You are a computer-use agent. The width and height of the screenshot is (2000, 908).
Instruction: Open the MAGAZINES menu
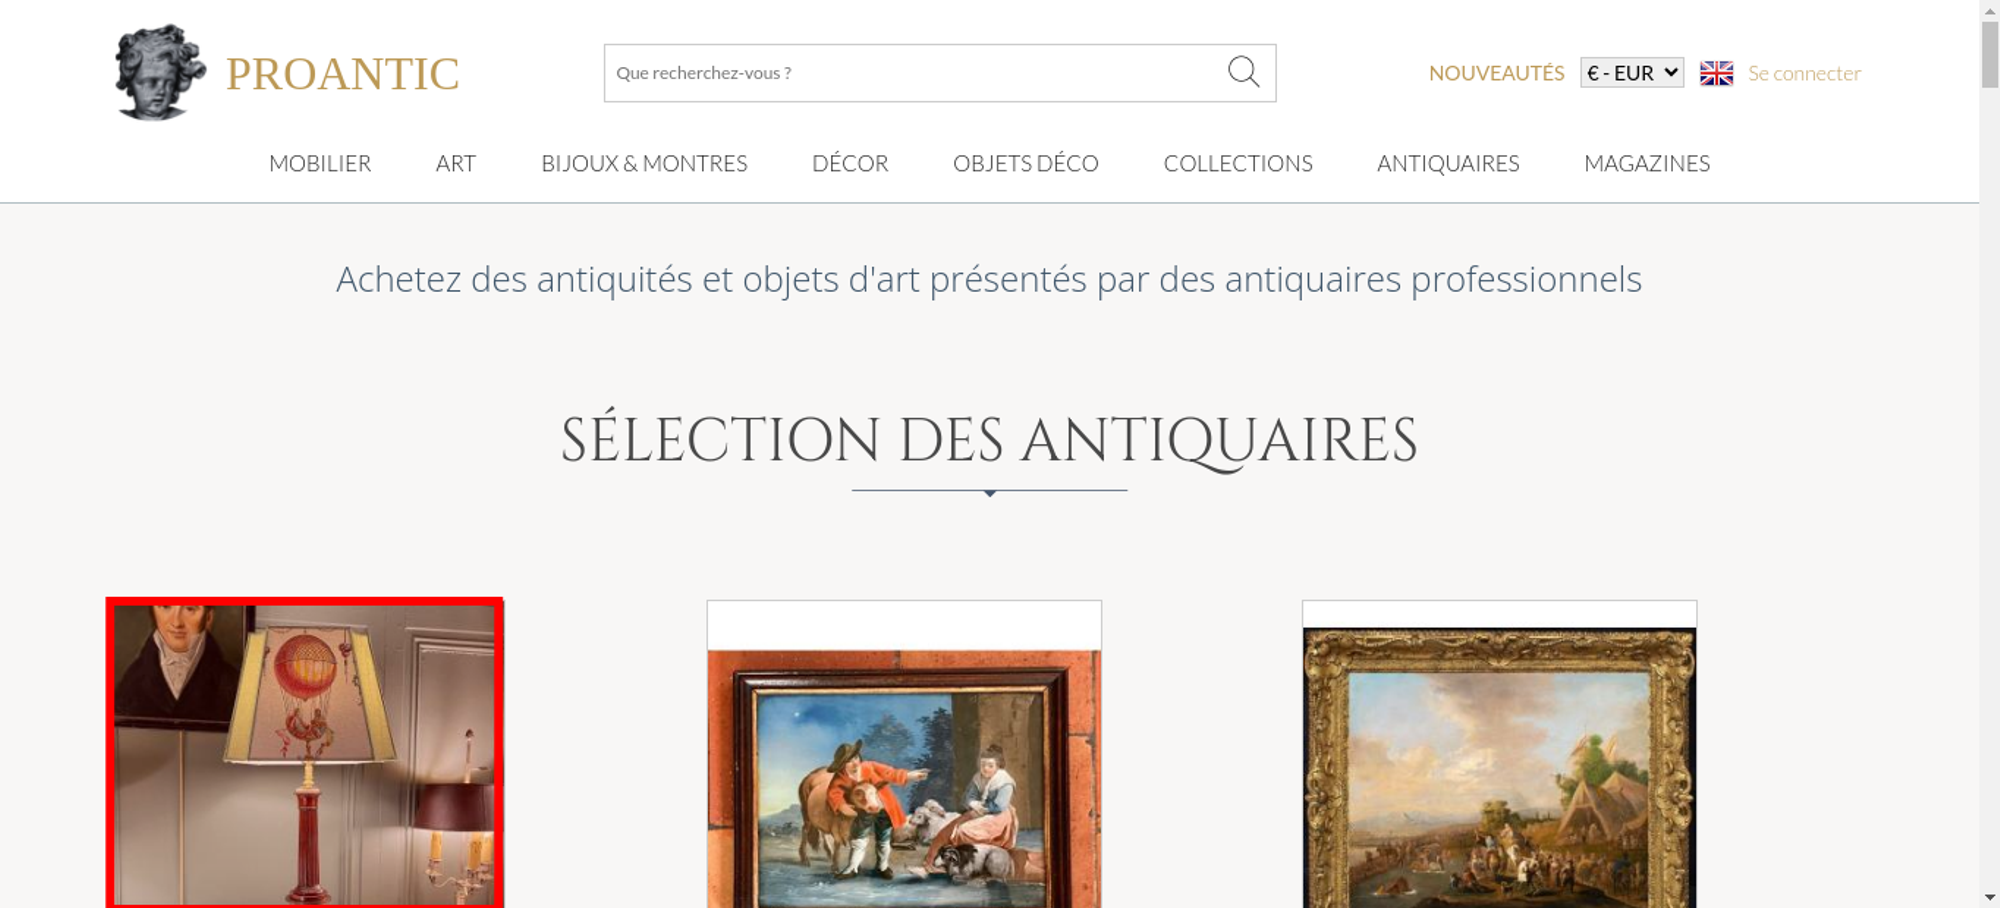click(x=1647, y=163)
